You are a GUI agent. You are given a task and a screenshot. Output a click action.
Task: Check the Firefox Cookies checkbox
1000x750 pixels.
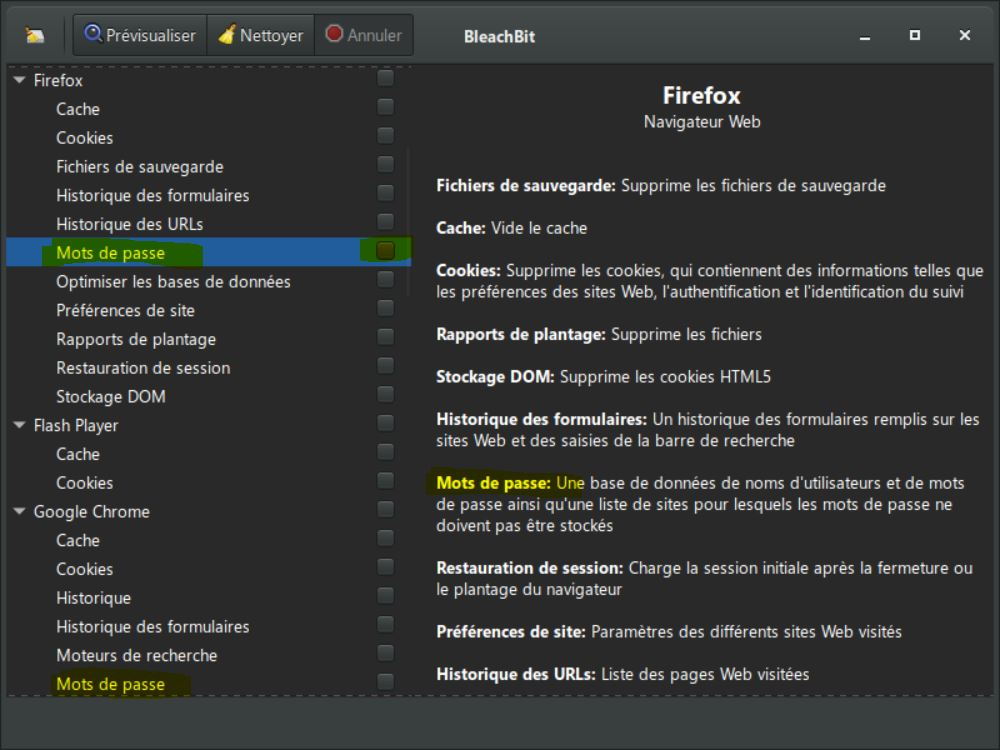pos(385,135)
